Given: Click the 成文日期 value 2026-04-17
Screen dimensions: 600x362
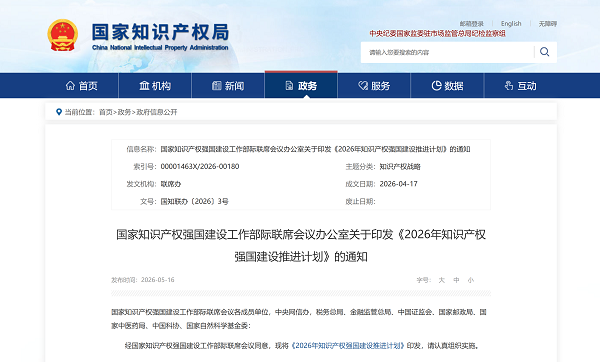Looking at the screenshot, I should coord(398,184).
